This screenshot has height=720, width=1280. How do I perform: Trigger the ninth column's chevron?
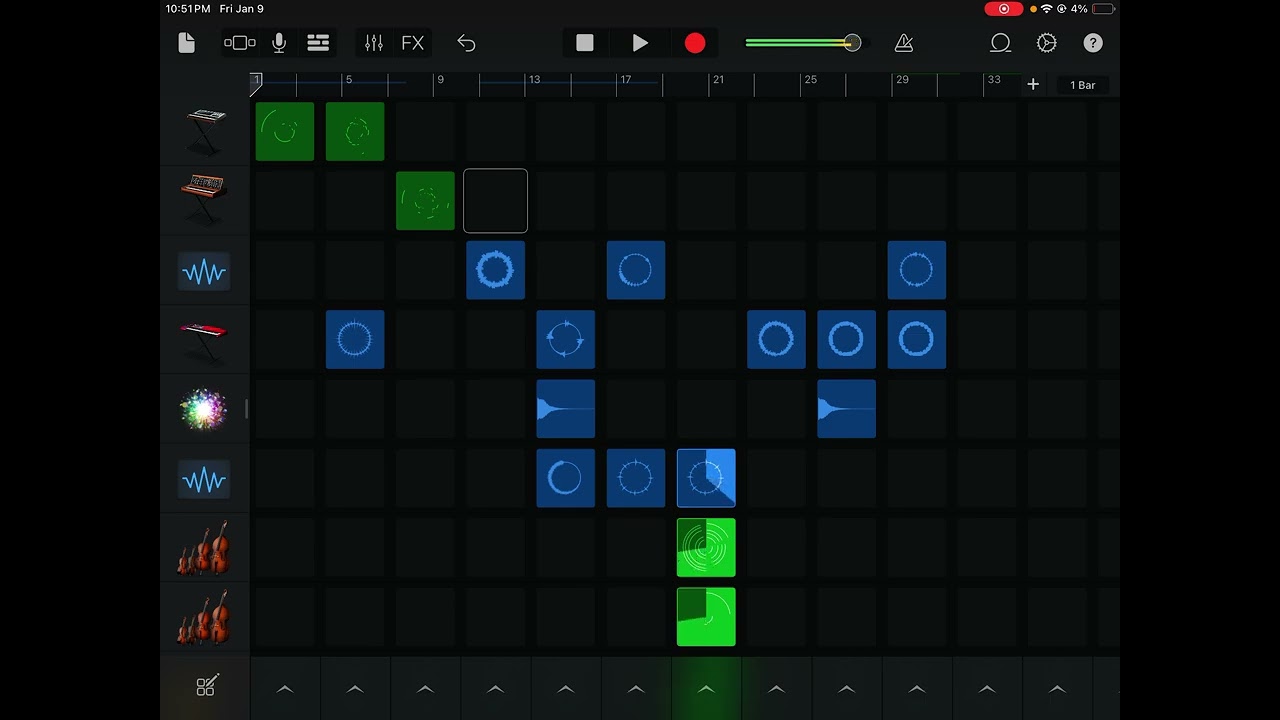(846, 689)
